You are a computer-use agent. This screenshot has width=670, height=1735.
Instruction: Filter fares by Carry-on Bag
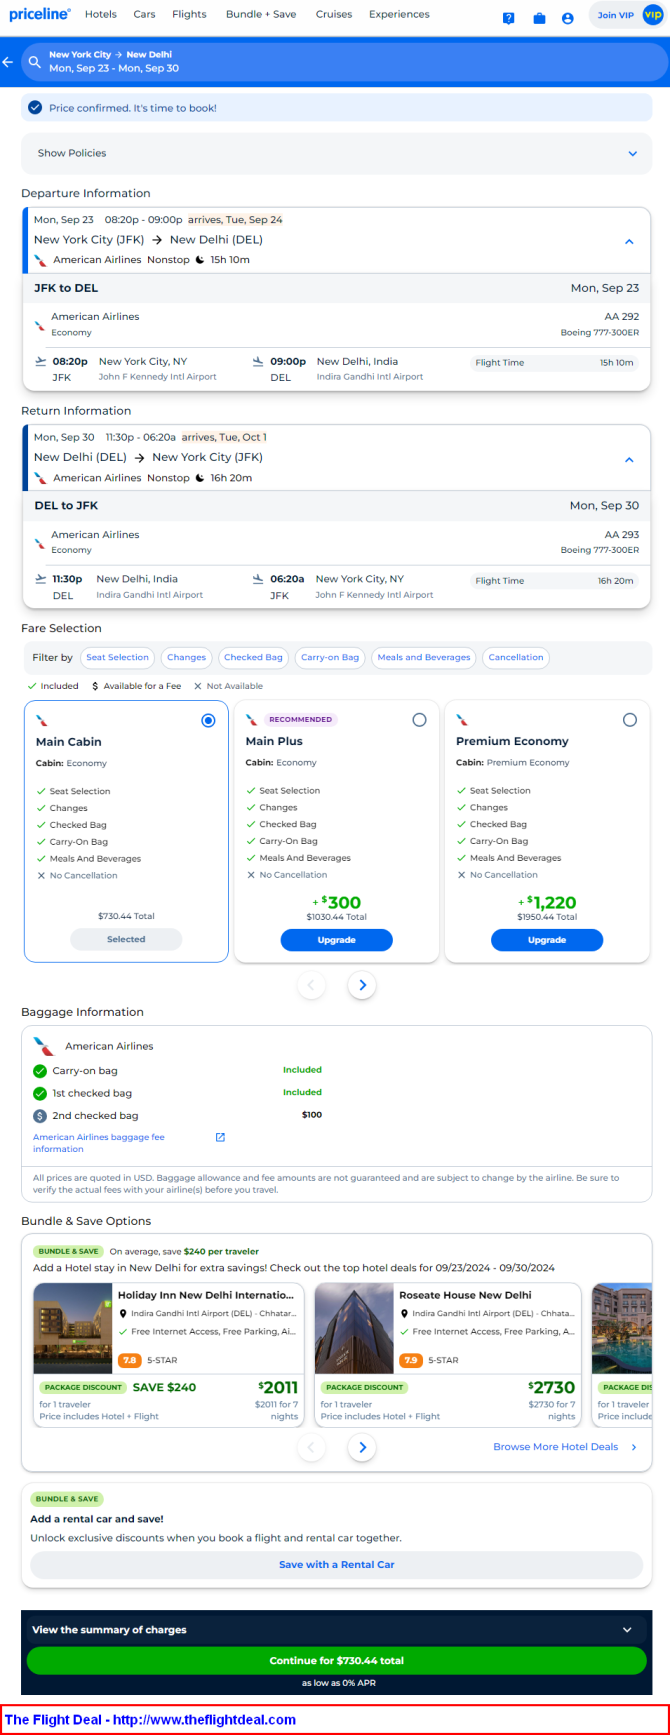click(x=330, y=658)
